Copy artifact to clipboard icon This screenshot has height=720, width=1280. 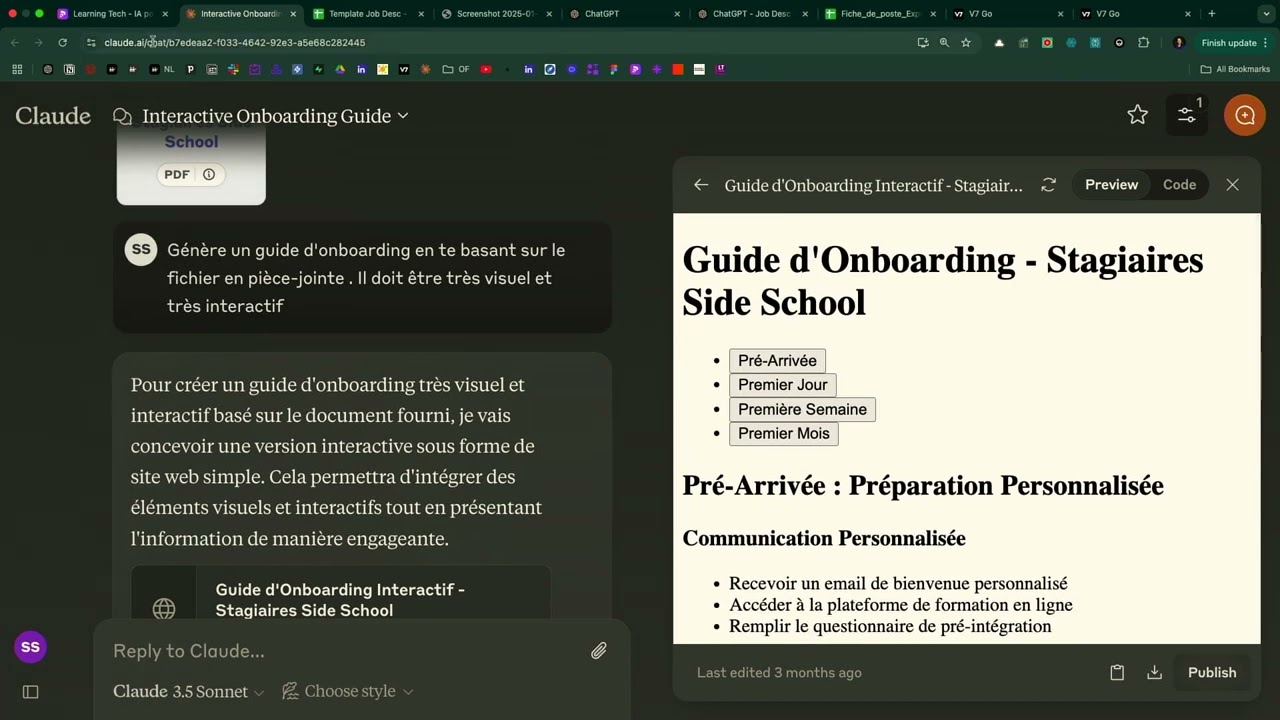[x=1117, y=673]
